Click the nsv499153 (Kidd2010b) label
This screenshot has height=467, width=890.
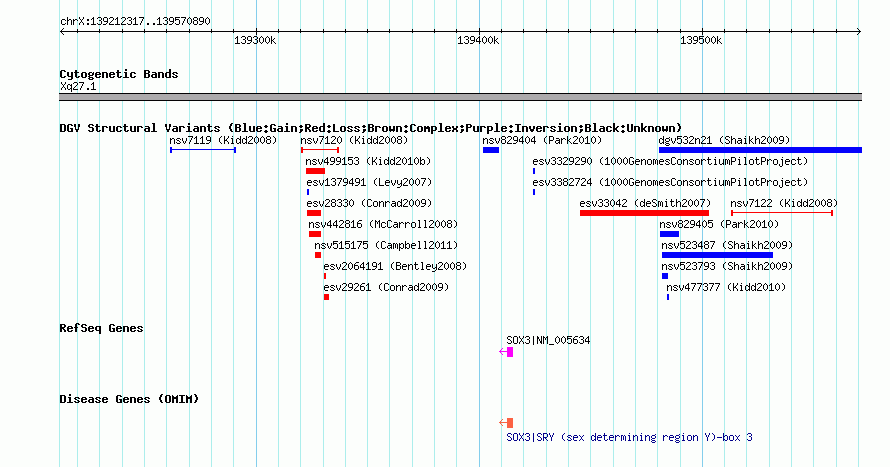368,161
